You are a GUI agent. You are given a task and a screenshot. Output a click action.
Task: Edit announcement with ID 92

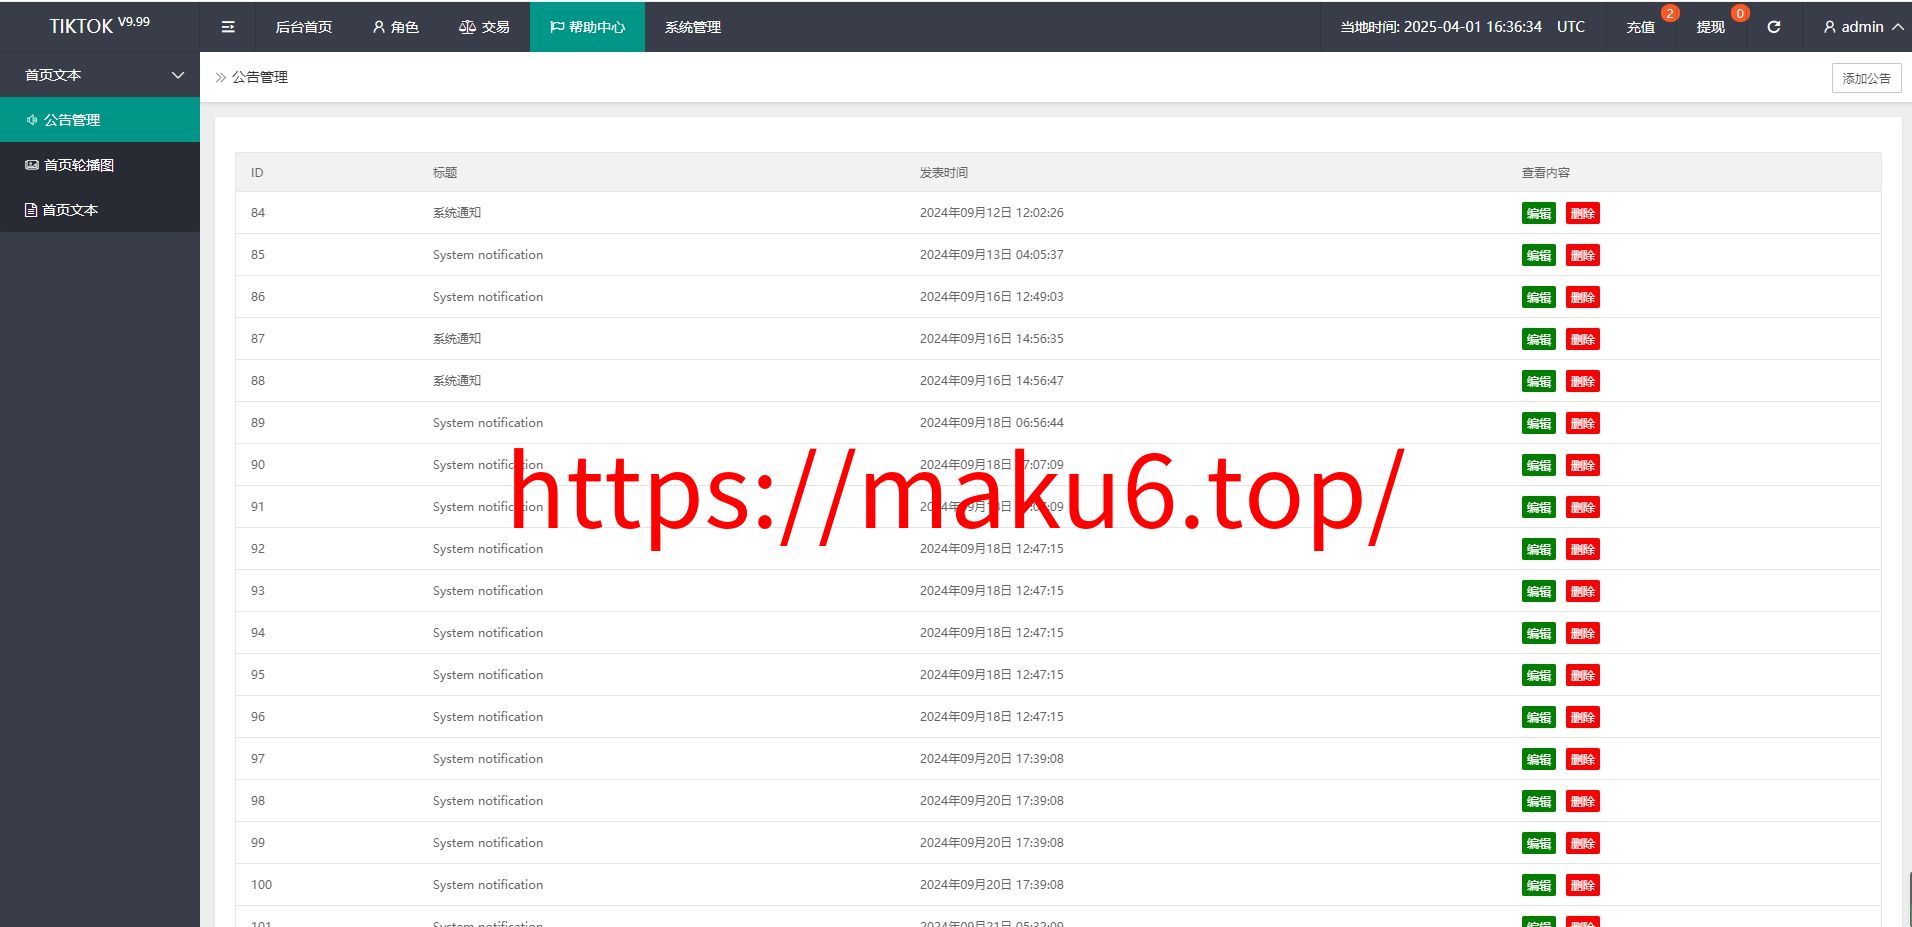pos(1538,549)
